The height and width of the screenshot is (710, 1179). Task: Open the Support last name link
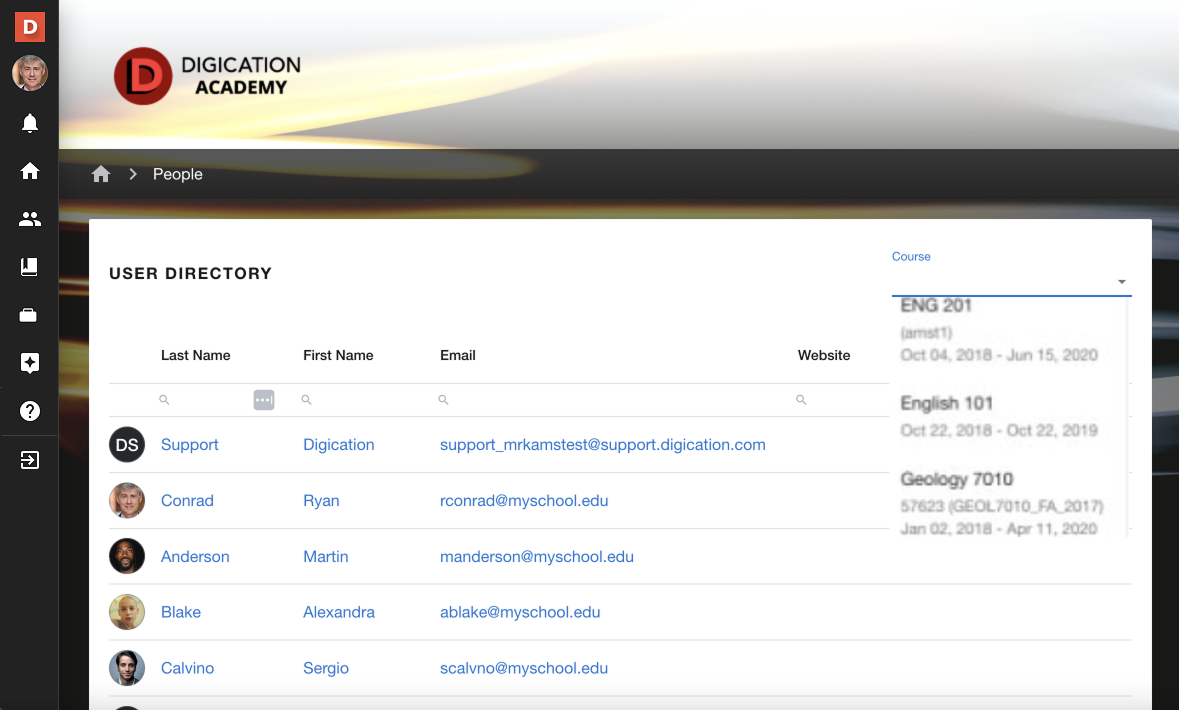(x=189, y=445)
